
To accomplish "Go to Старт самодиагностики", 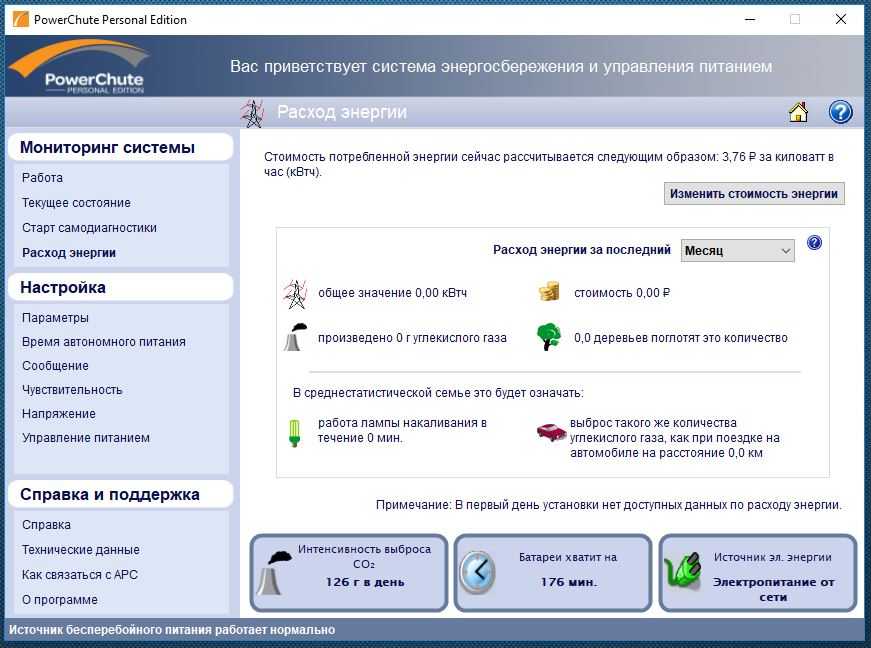I will pyautogui.click(x=89, y=228).
